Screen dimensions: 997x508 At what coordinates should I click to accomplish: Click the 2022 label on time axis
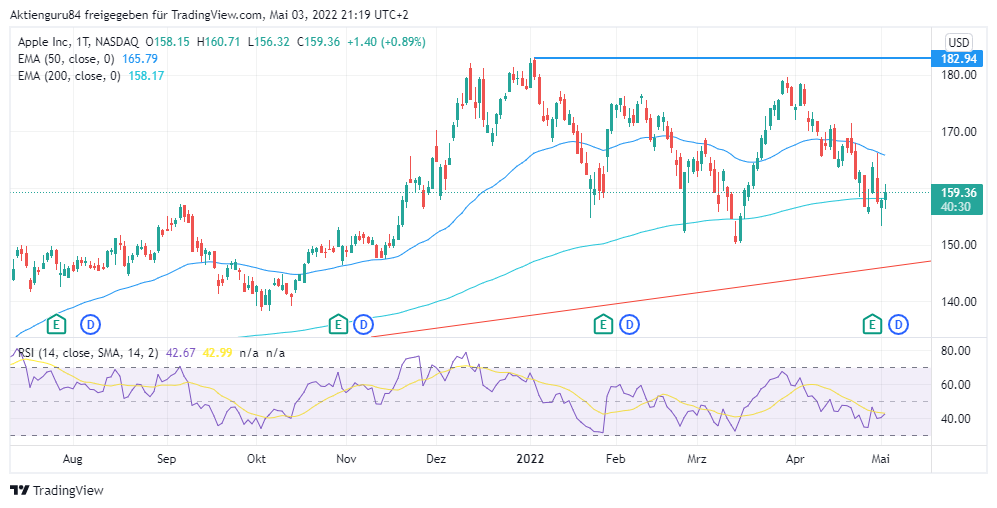[x=530, y=459]
